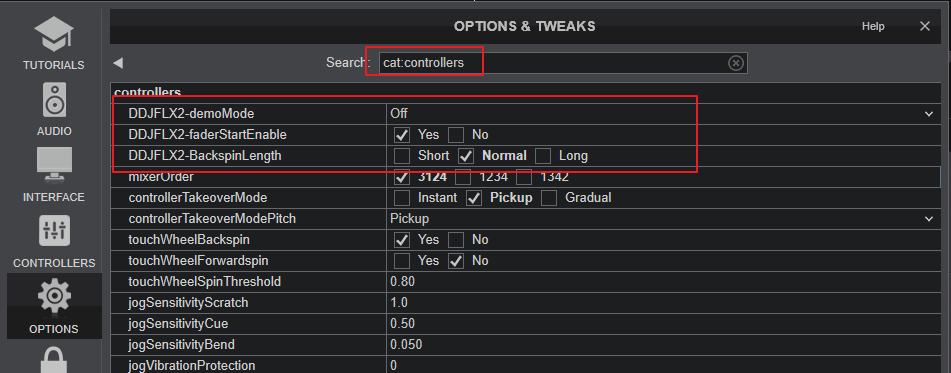Check Short for DDJFLX2-BackspinLength
Viewport: 951px width, 373px height.
coord(402,156)
